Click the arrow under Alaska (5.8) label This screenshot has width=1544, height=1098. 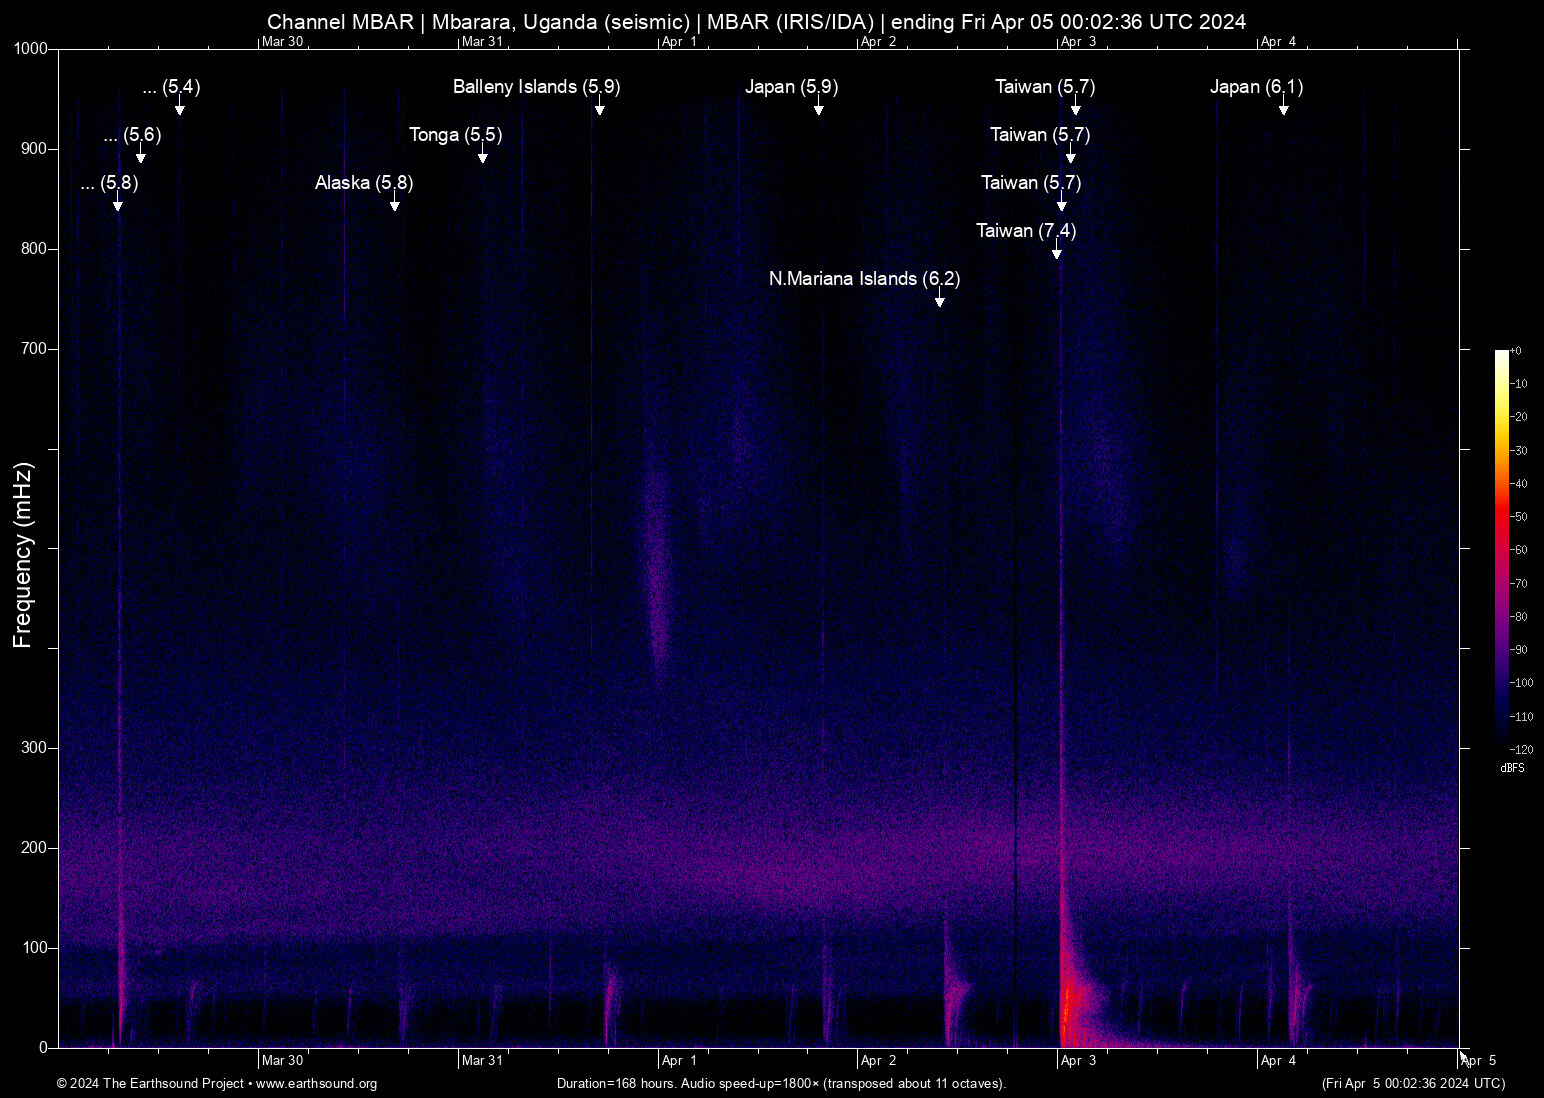[395, 203]
